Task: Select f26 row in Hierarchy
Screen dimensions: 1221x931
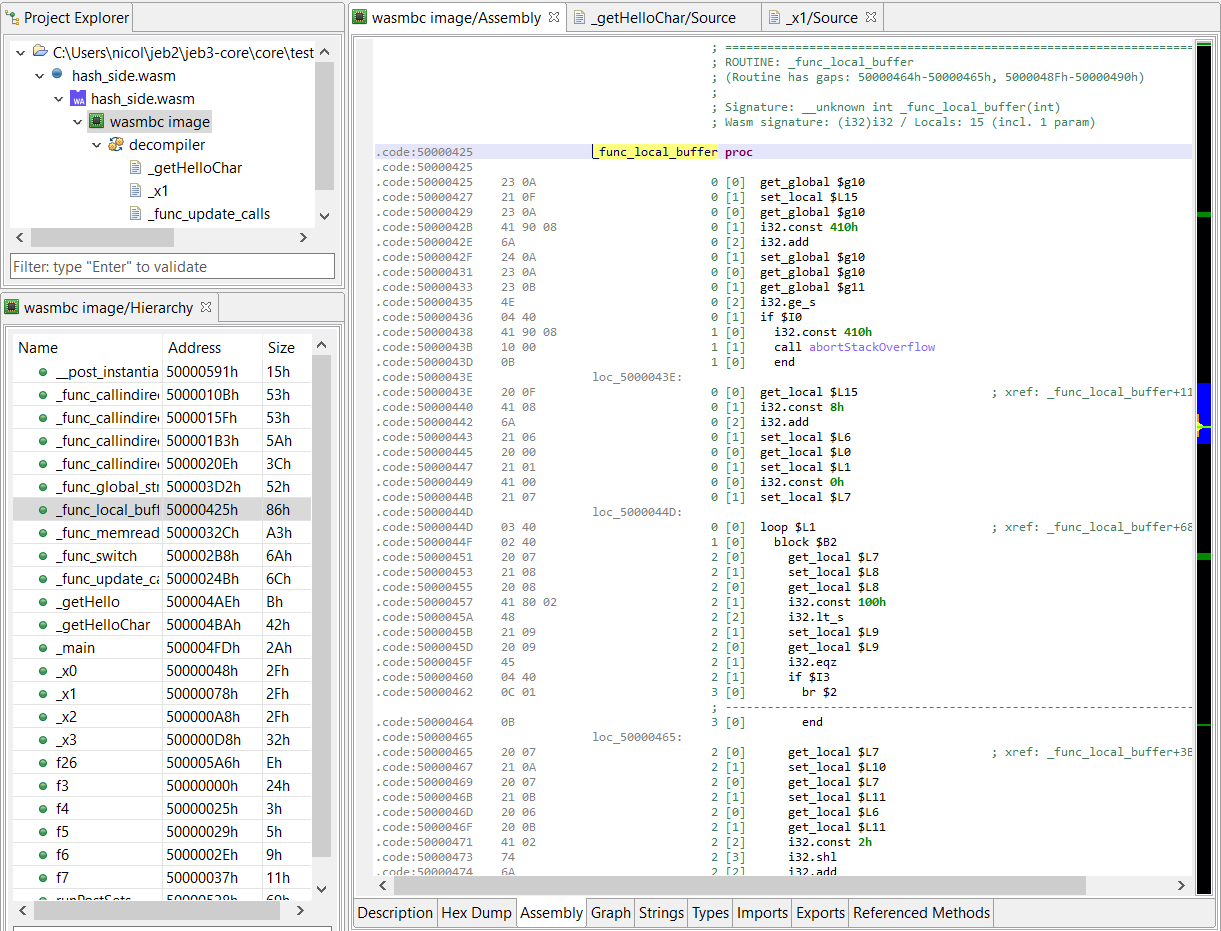Action: [162, 762]
